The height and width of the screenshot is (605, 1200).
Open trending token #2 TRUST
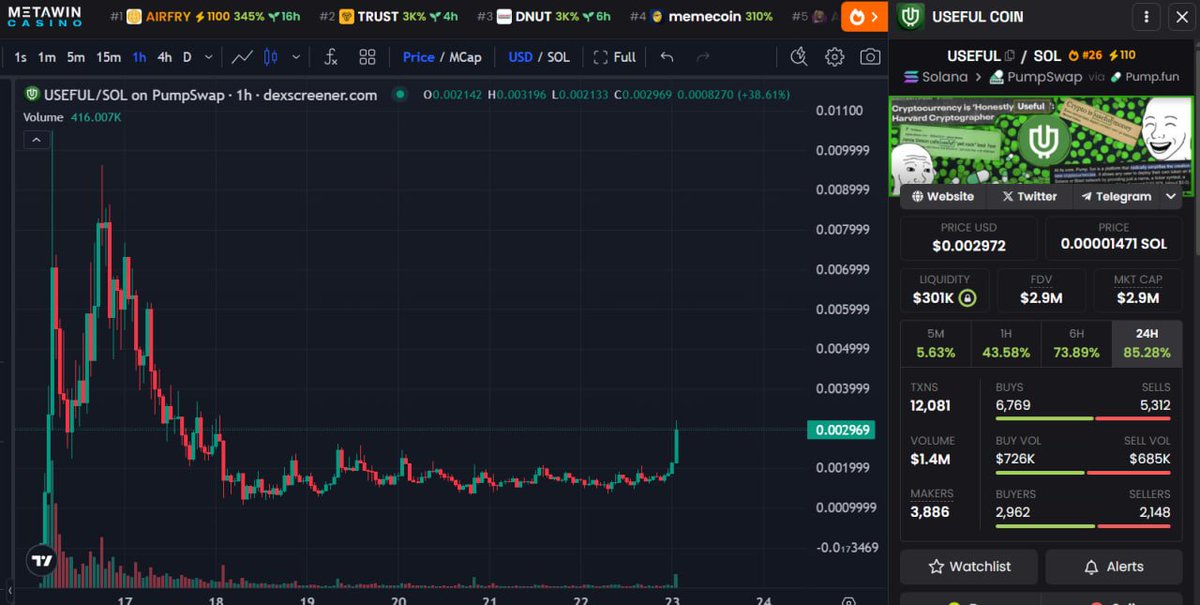click(x=389, y=16)
